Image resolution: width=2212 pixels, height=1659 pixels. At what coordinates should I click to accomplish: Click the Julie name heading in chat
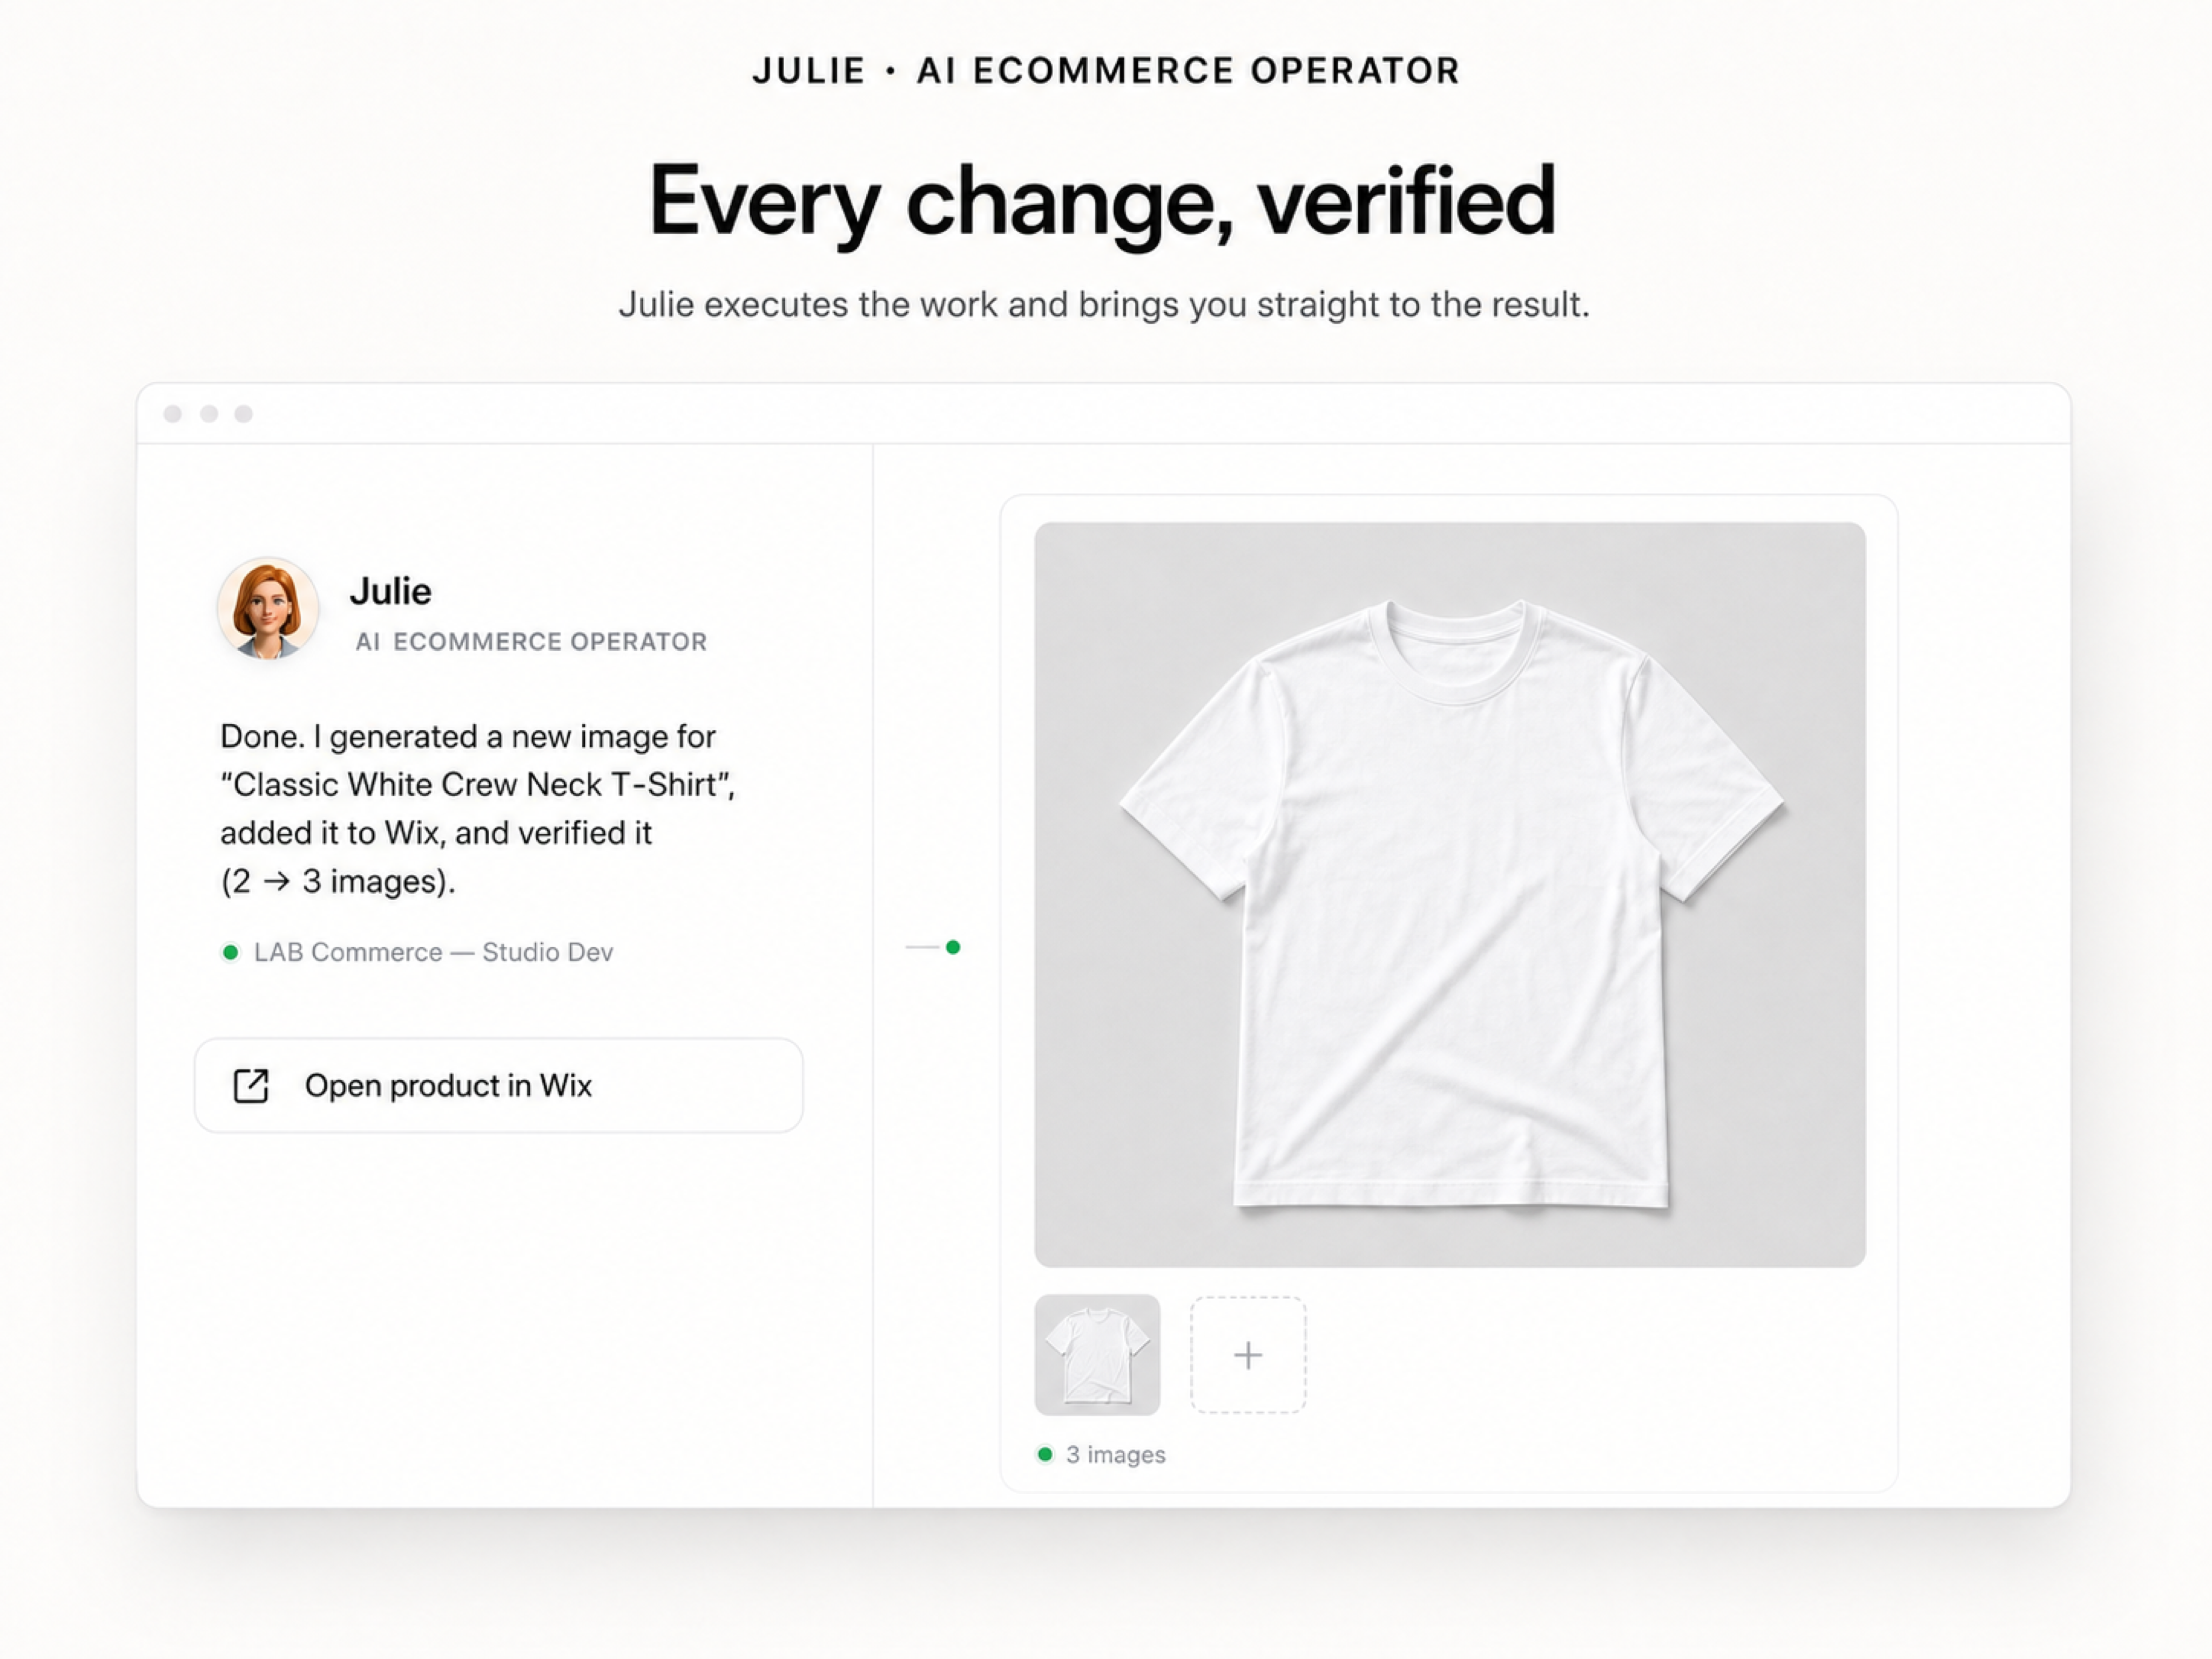coord(390,591)
